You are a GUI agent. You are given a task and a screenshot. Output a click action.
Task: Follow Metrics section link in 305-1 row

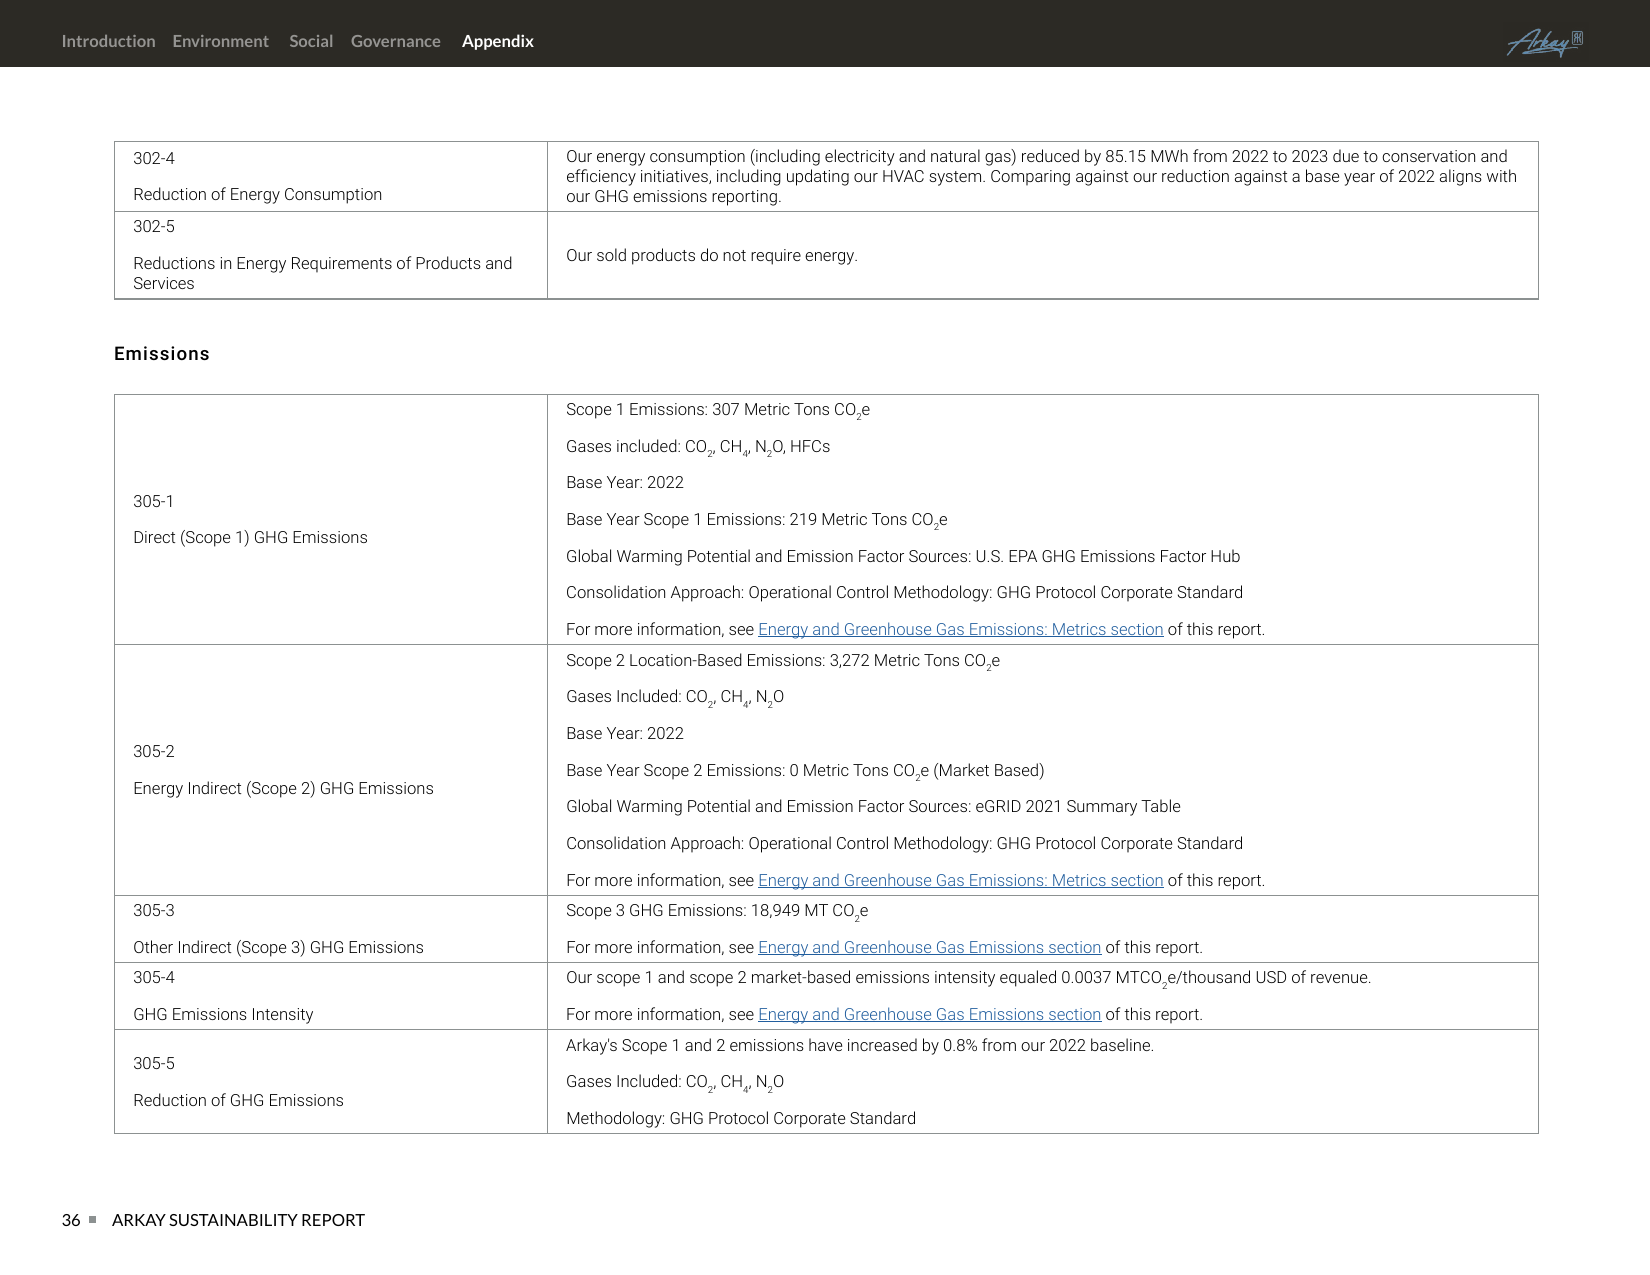tap(960, 629)
